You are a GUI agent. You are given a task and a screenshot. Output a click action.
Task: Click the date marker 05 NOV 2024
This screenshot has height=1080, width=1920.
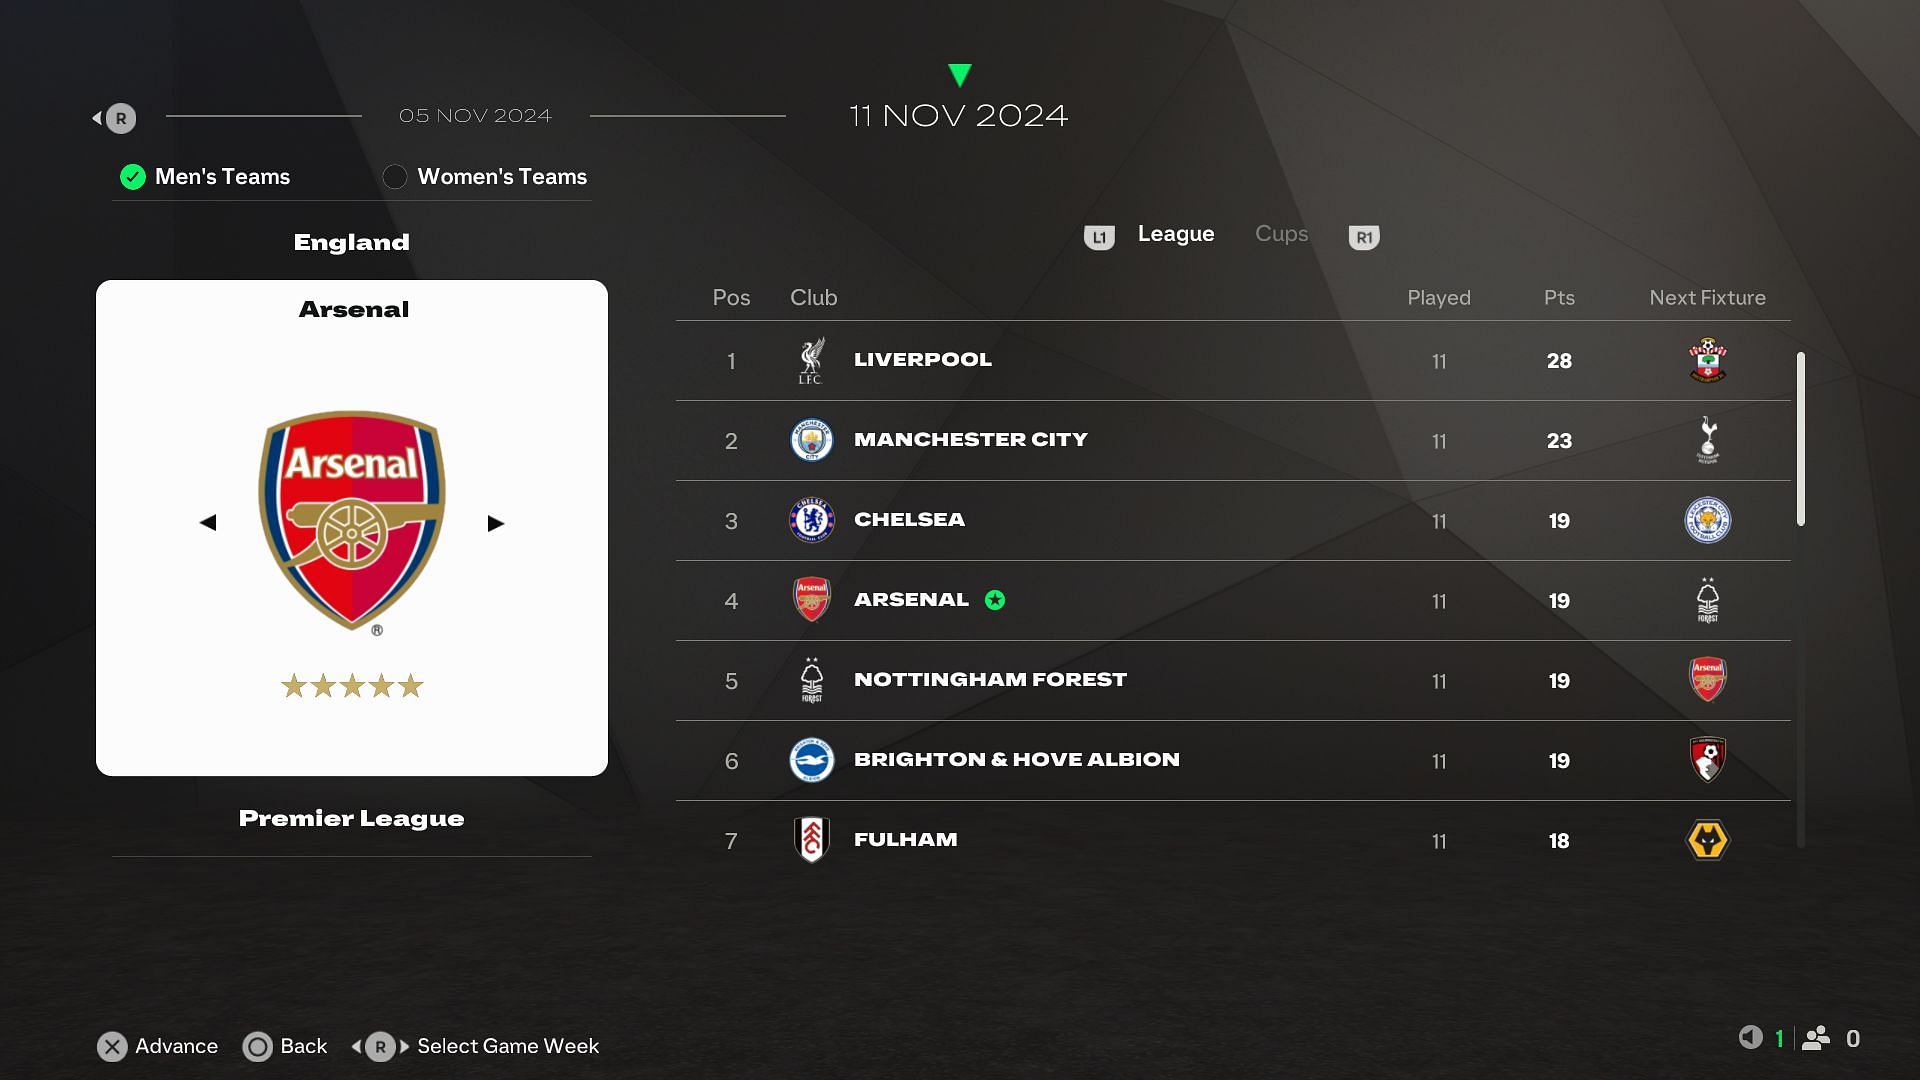475,115
